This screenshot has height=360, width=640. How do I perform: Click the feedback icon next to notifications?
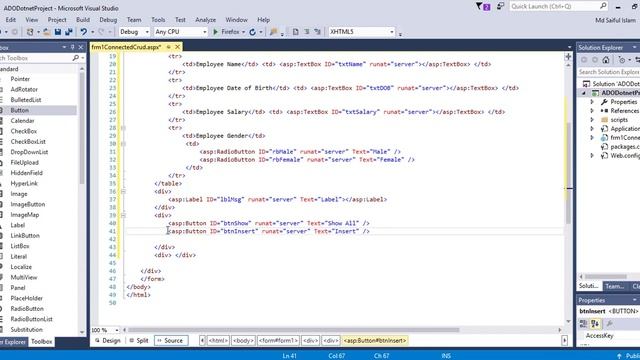tap(500, 7)
